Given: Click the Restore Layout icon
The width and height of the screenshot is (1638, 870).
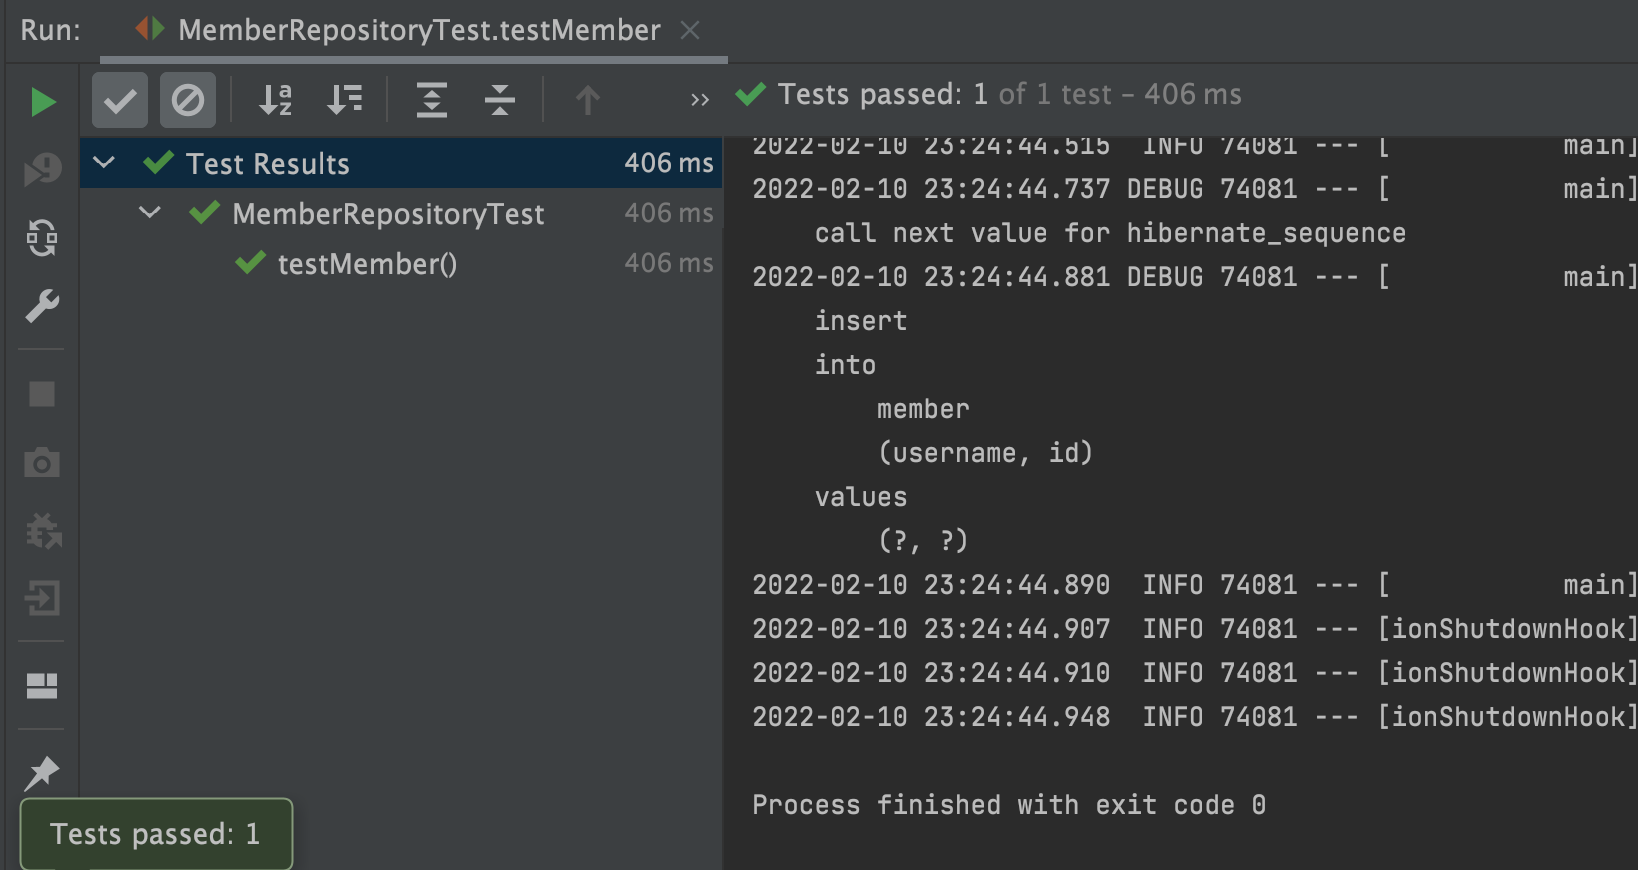Looking at the screenshot, I should coord(42,686).
